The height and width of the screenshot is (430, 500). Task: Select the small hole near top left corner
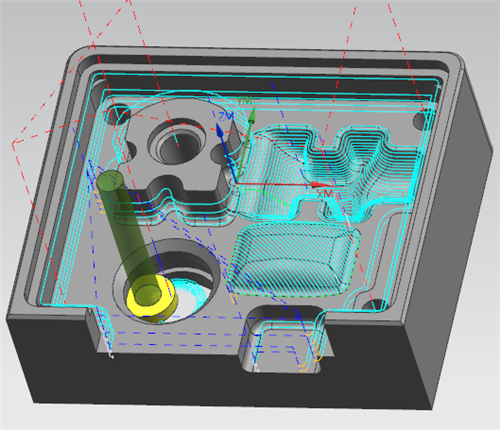point(115,115)
